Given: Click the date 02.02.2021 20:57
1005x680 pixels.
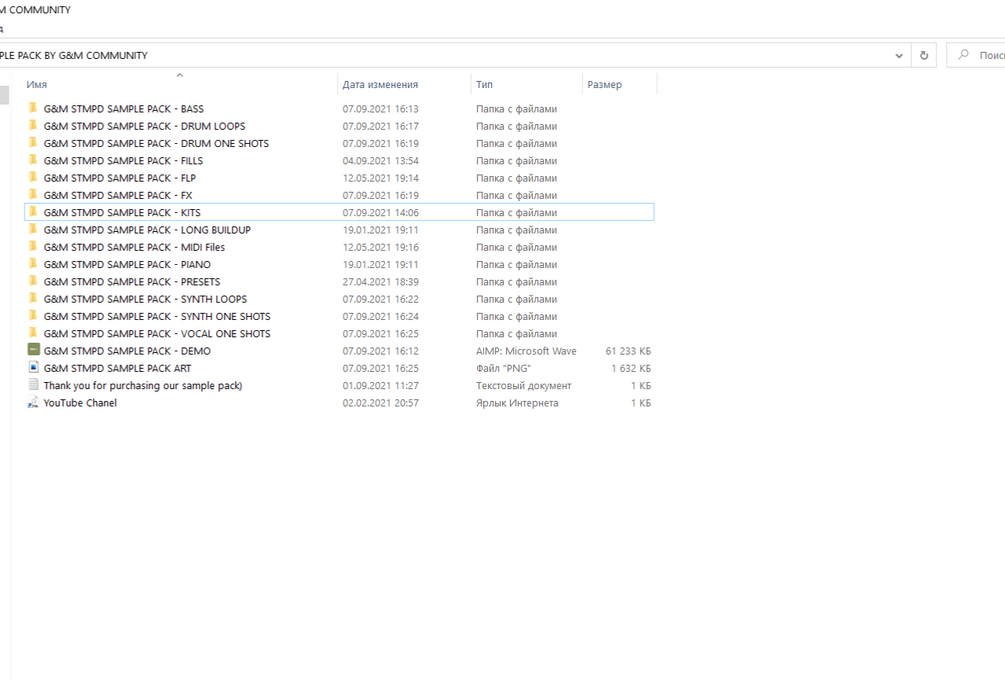Looking at the screenshot, I should click(380, 403).
